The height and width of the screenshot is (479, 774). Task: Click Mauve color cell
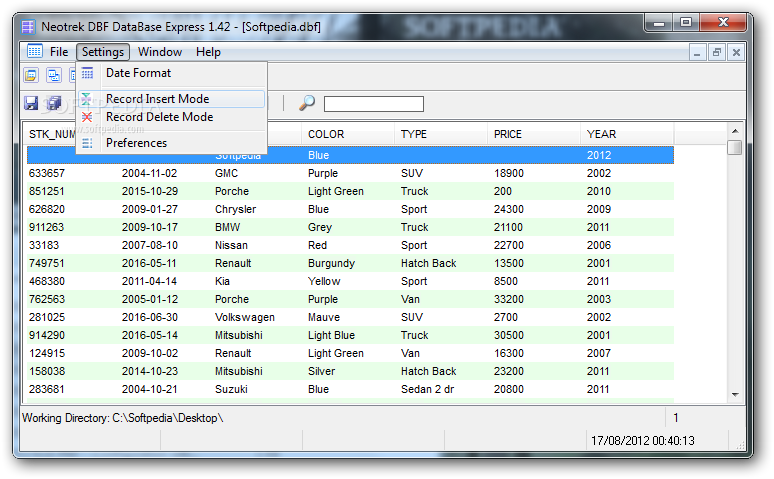(x=324, y=318)
